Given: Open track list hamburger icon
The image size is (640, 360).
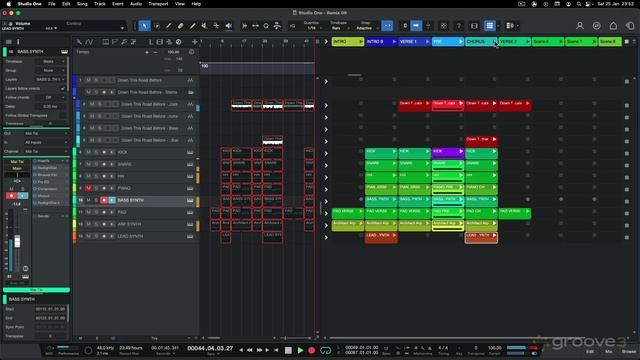Looking at the screenshot, I should [x=9, y=42].
